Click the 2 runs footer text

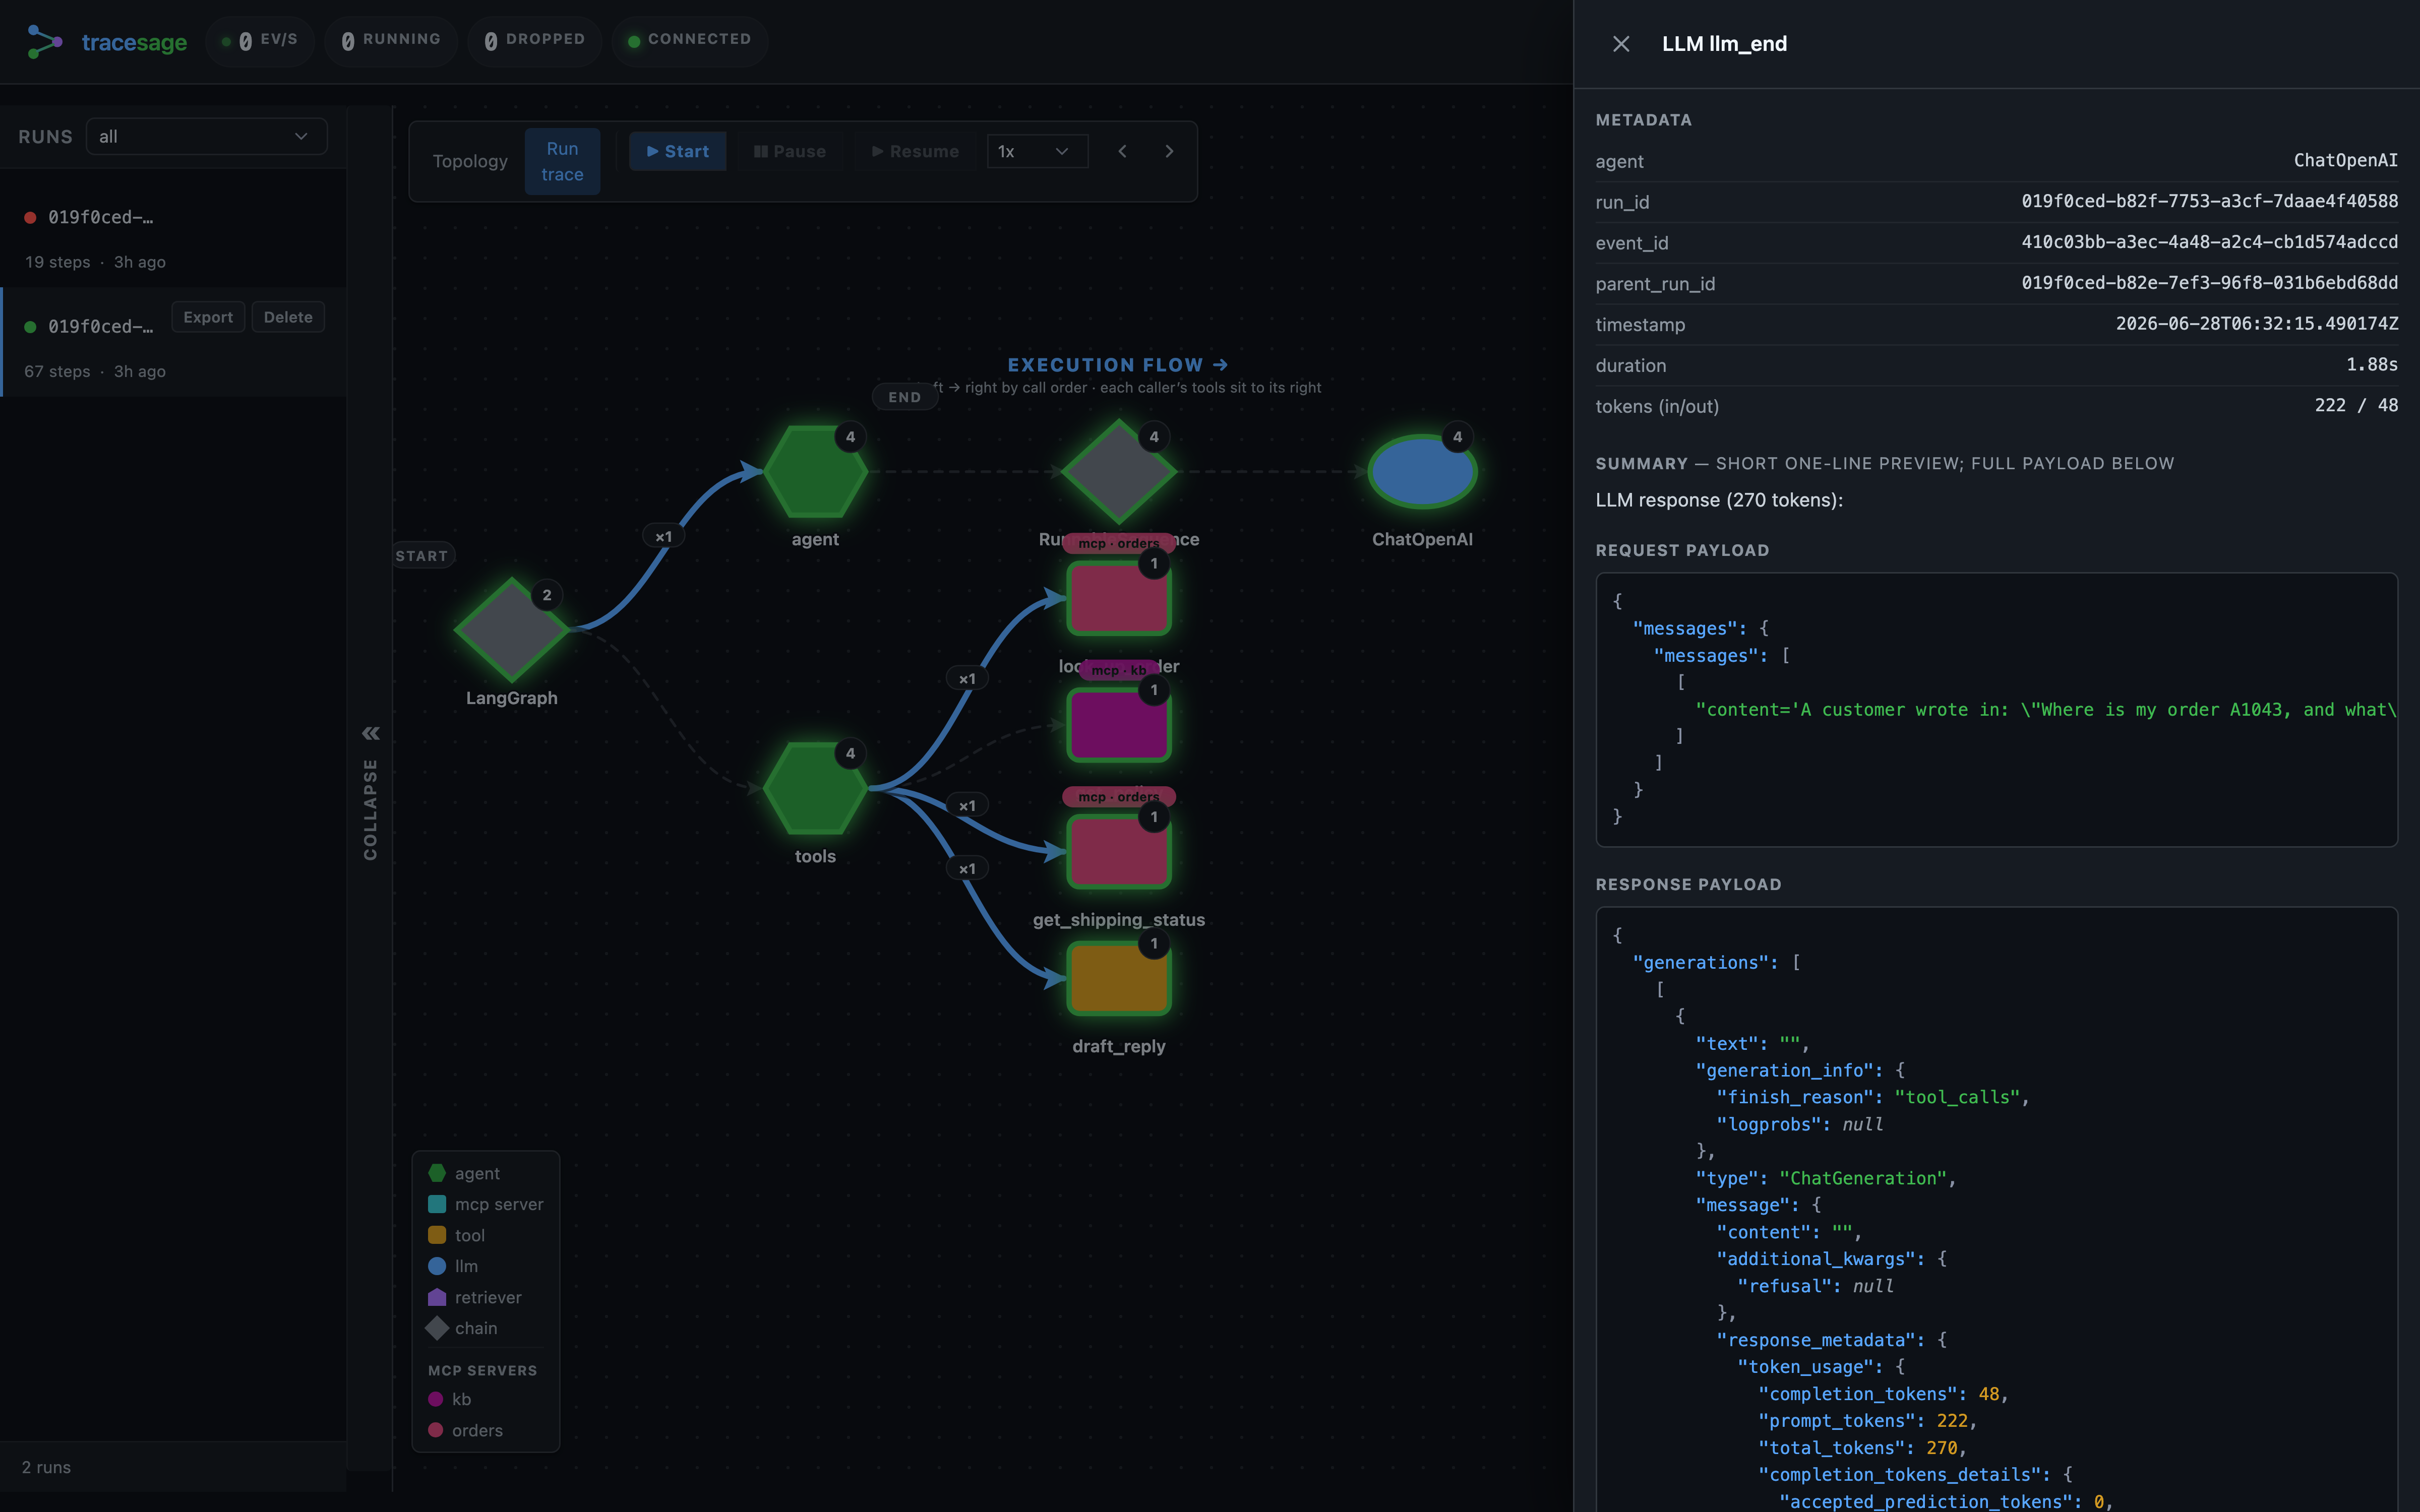point(46,1467)
